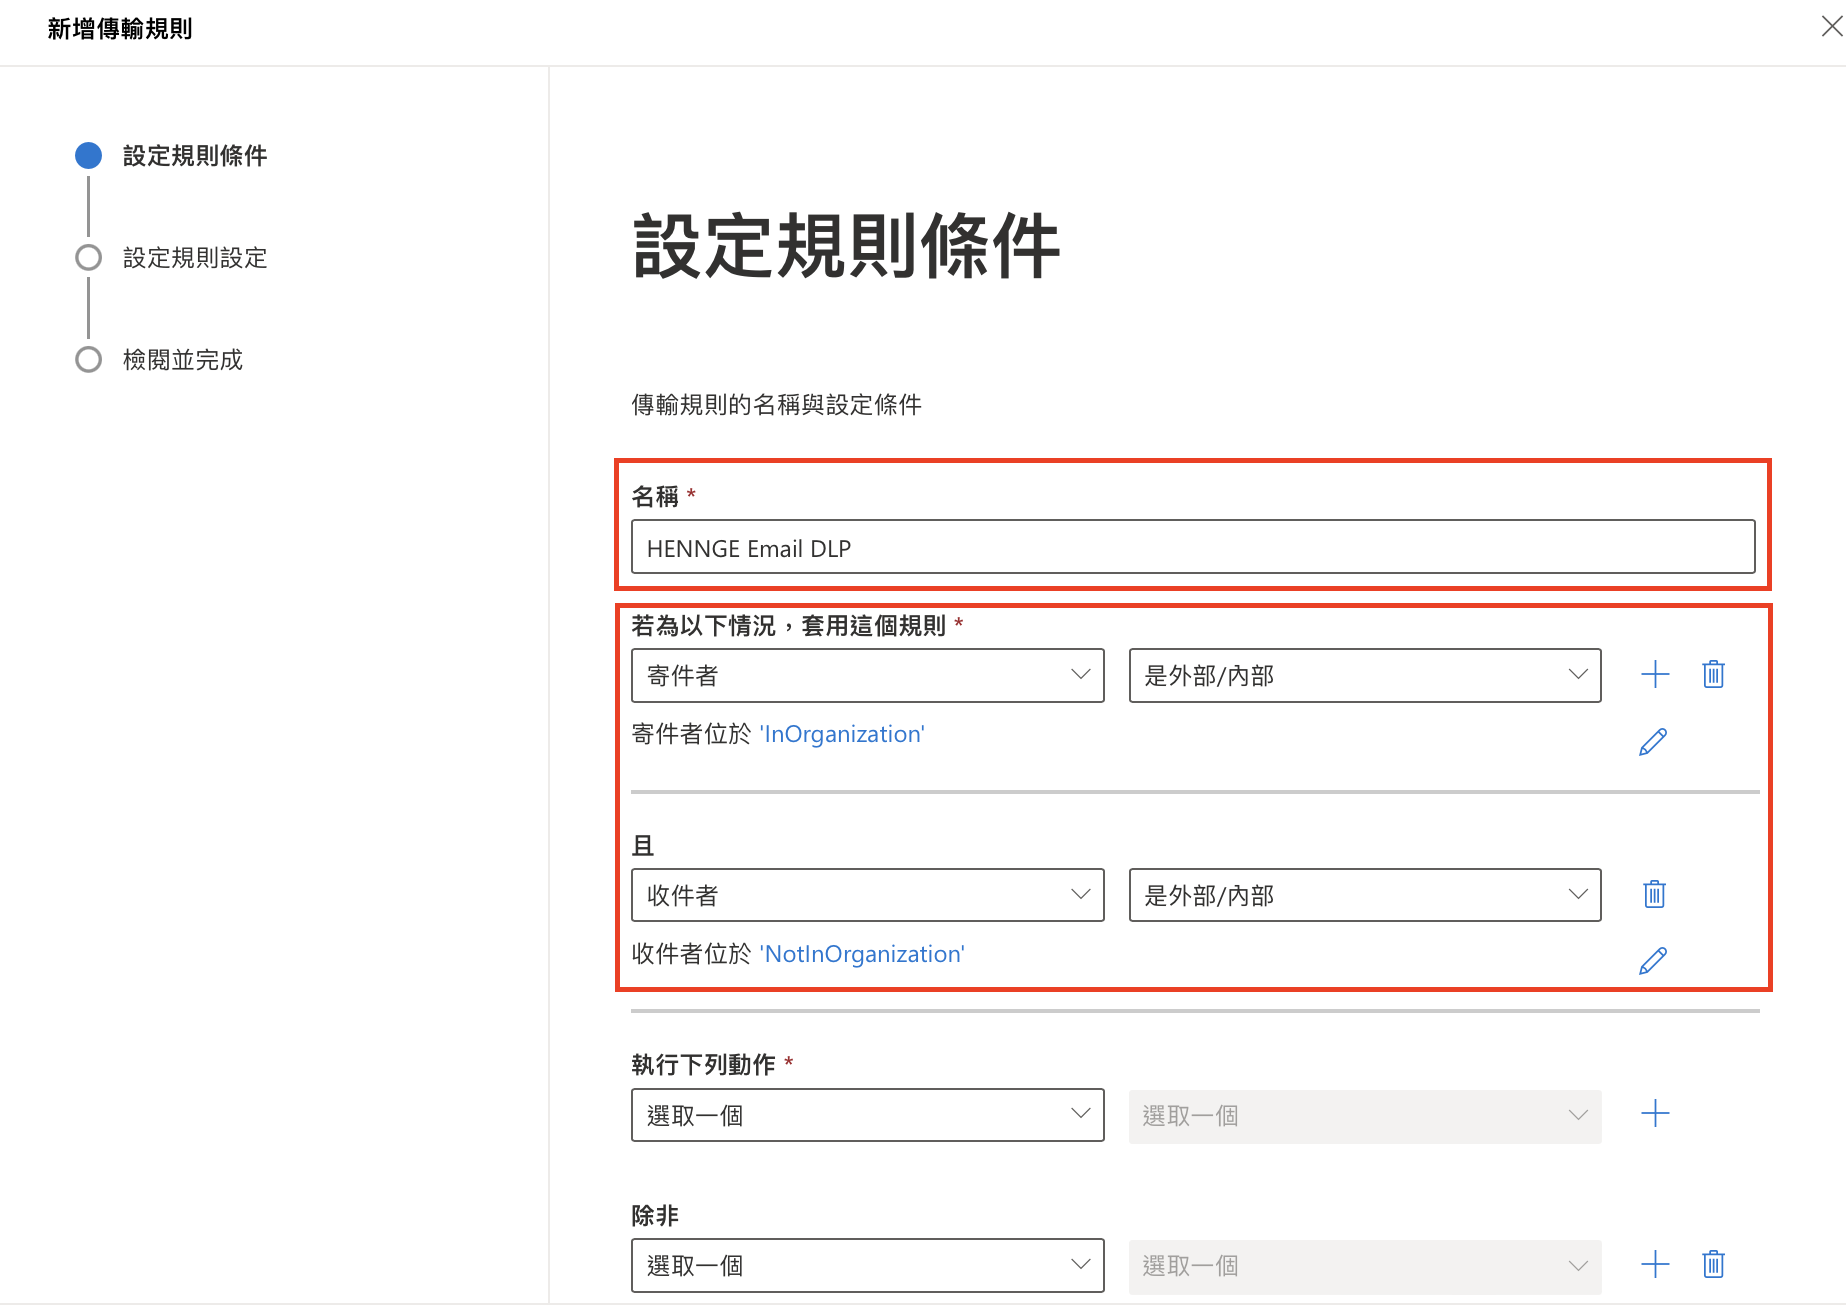Click the 新增傳輸規則 dialog title
This screenshot has height=1312, width=1846.
[120, 29]
